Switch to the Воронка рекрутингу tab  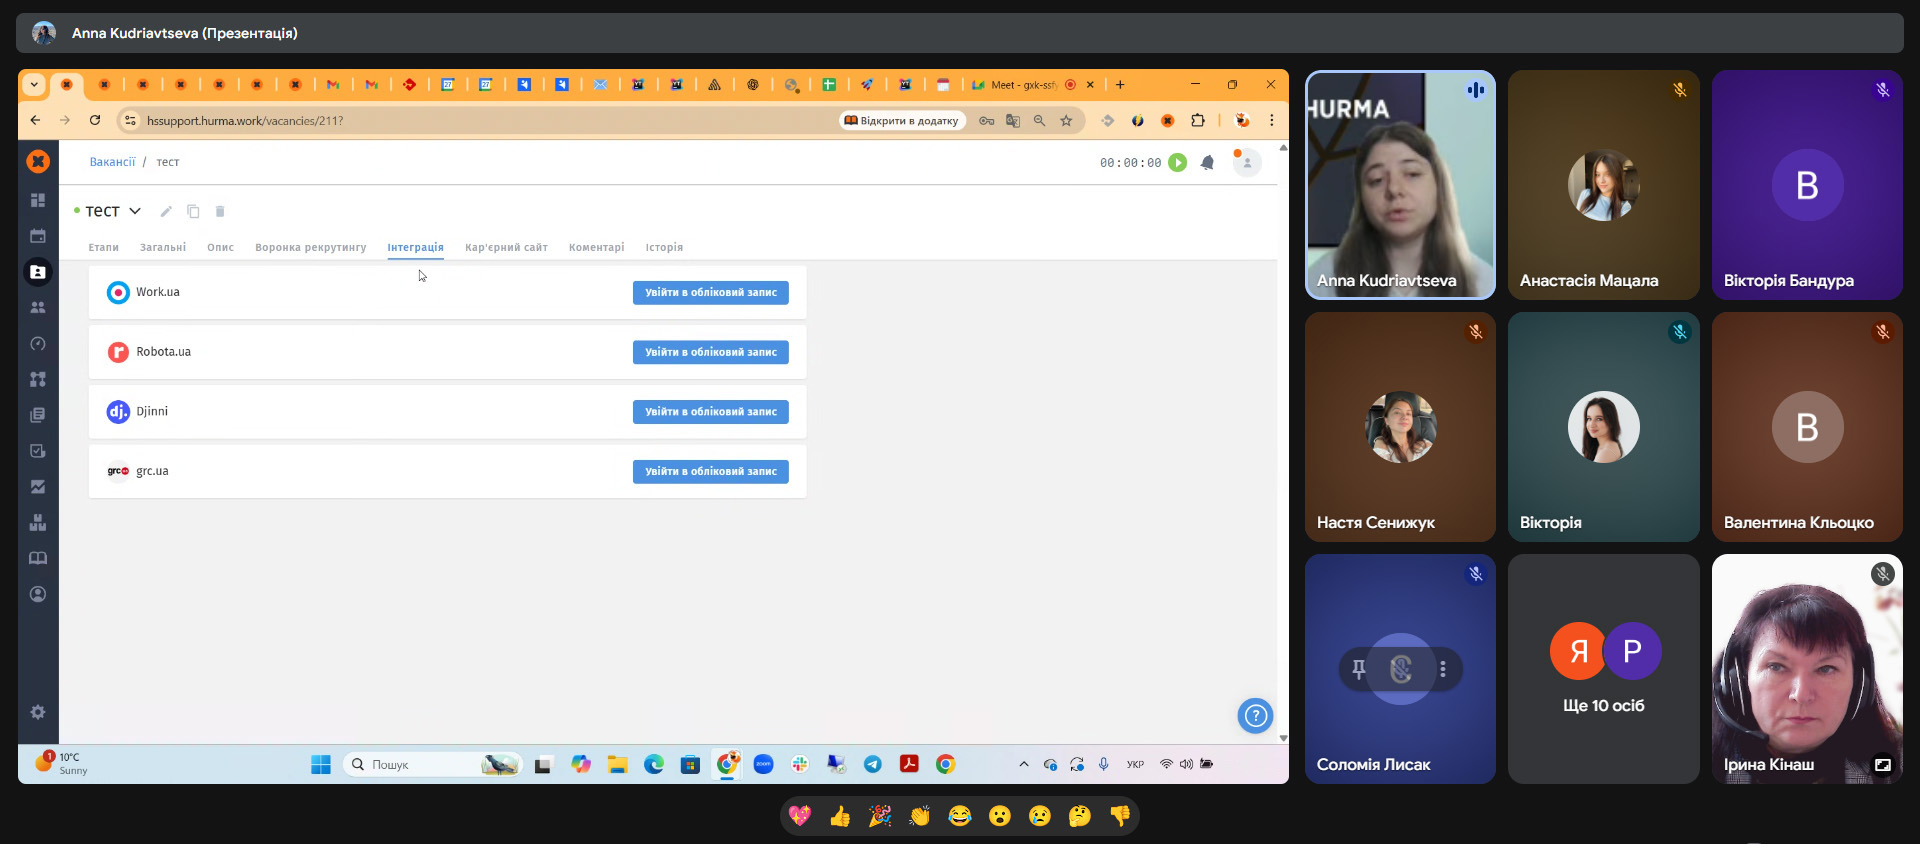pyautogui.click(x=310, y=247)
